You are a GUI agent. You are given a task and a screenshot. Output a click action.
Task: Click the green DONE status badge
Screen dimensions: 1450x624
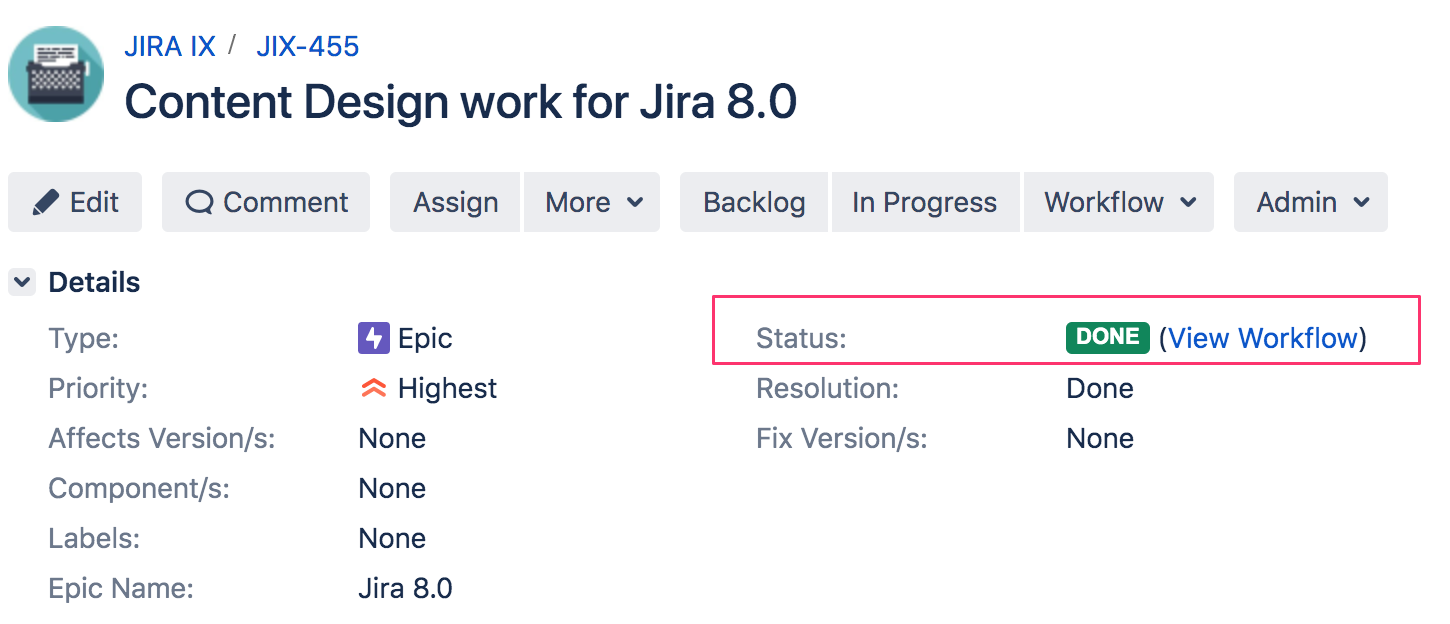(1107, 338)
